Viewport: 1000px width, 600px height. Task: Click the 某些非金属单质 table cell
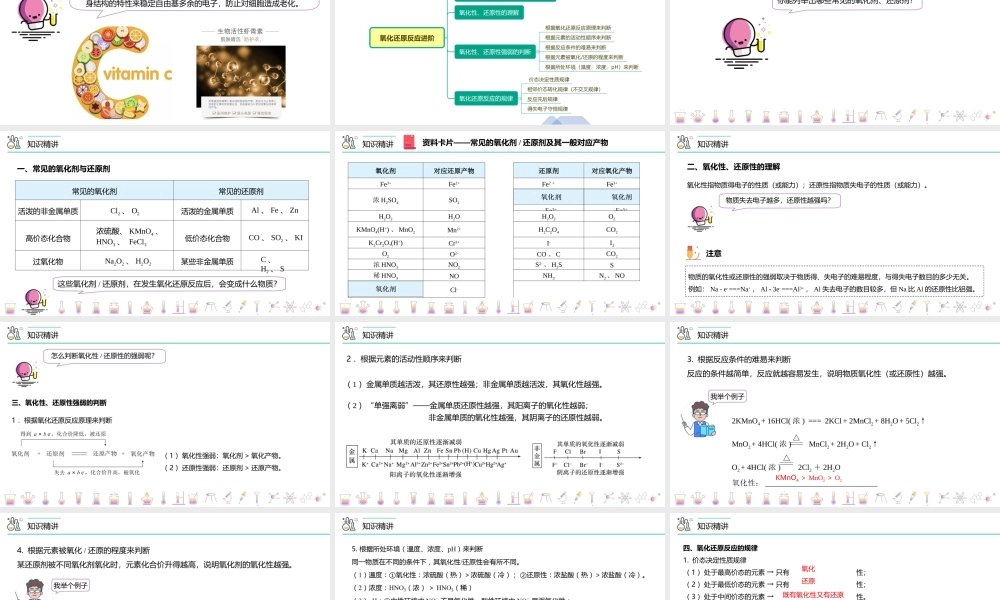pos(207,261)
